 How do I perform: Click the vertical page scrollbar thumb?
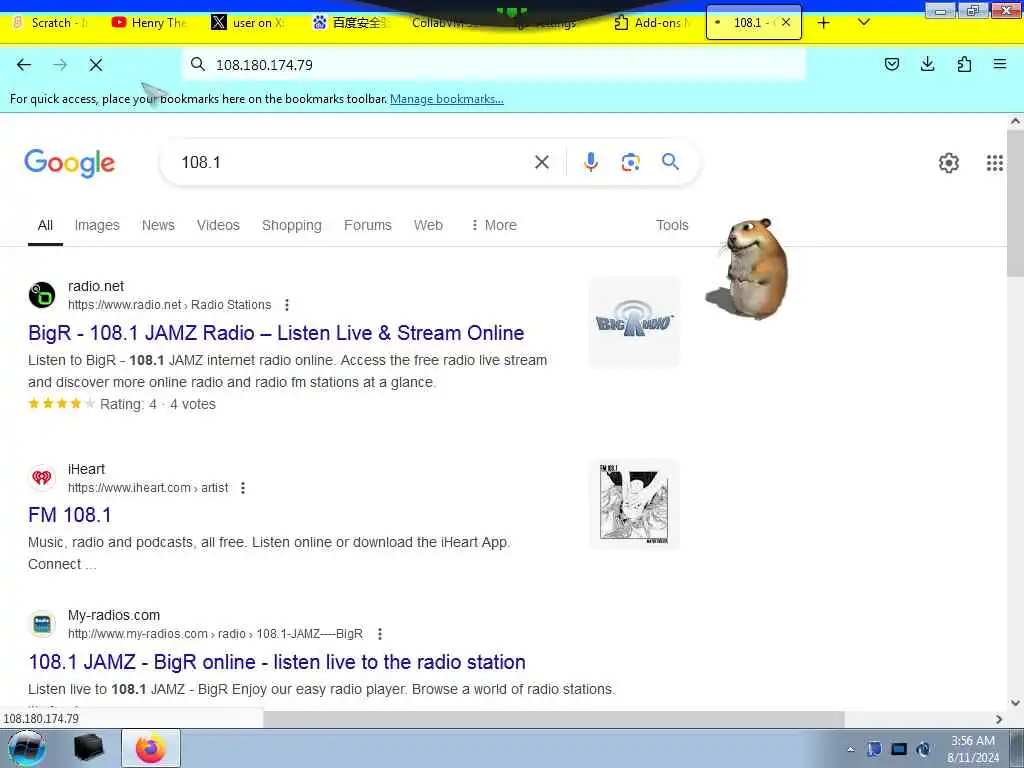tap(1015, 202)
